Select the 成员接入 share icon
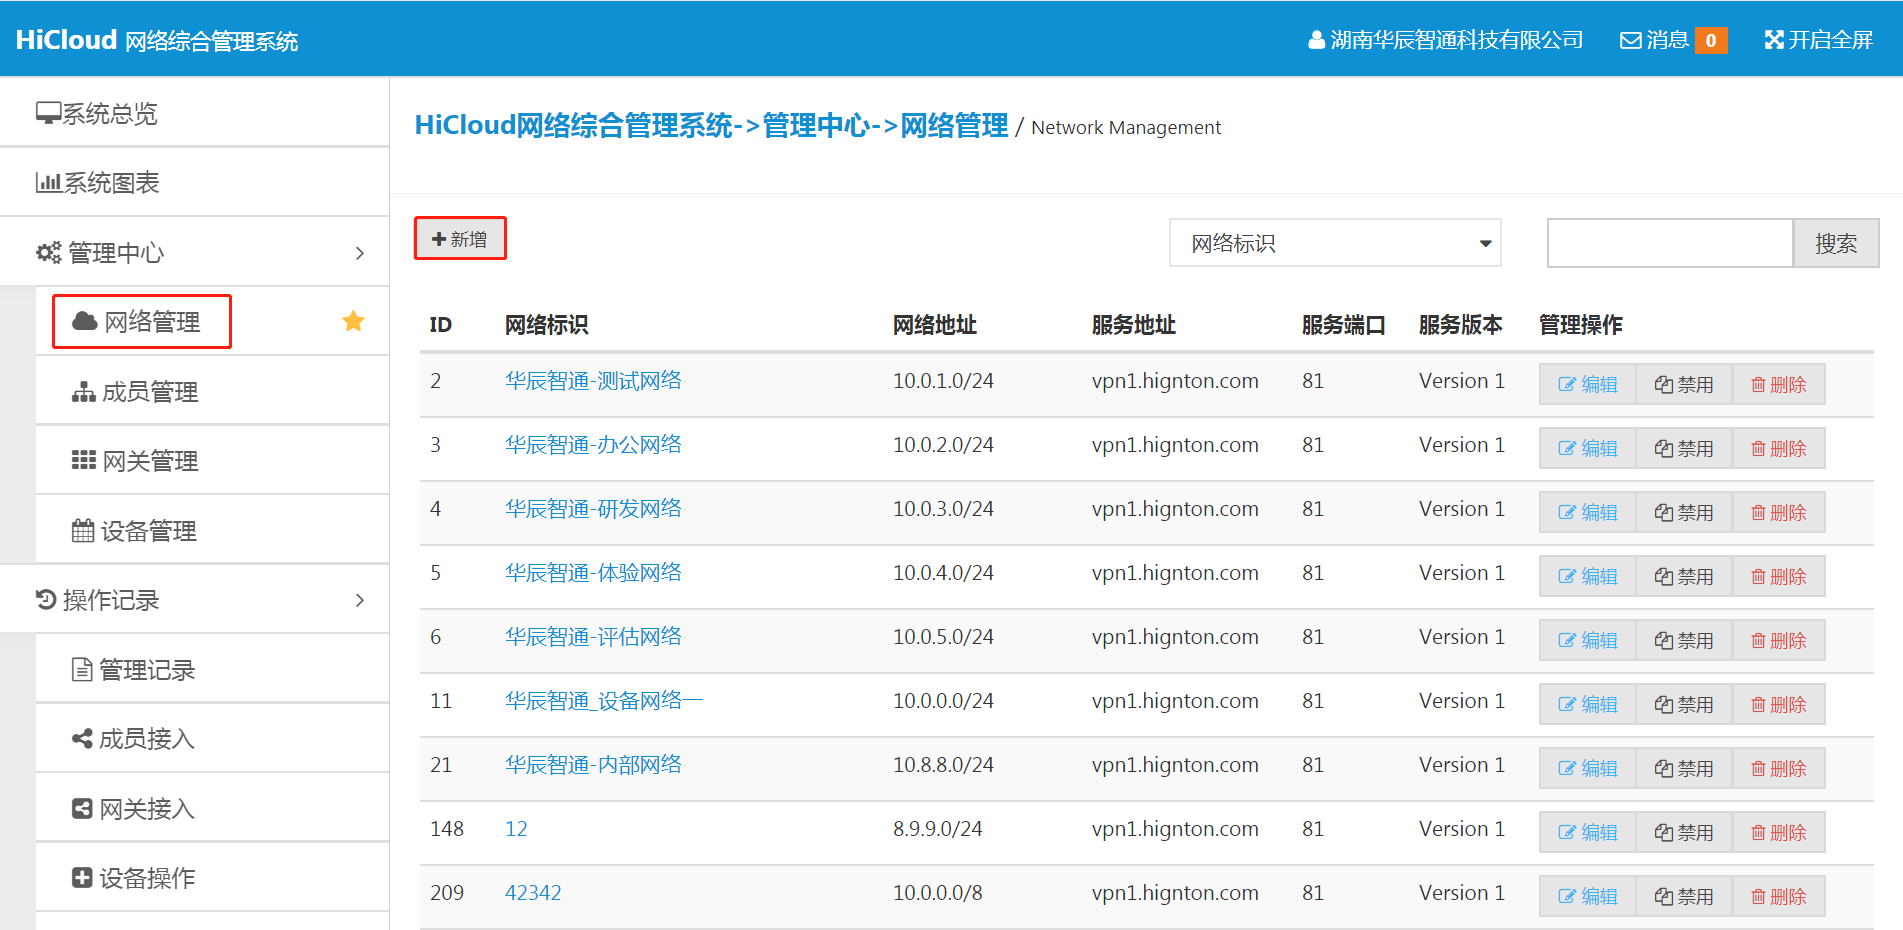The image size is (1903, 930). pyautogui.click(x=81, y=738)
